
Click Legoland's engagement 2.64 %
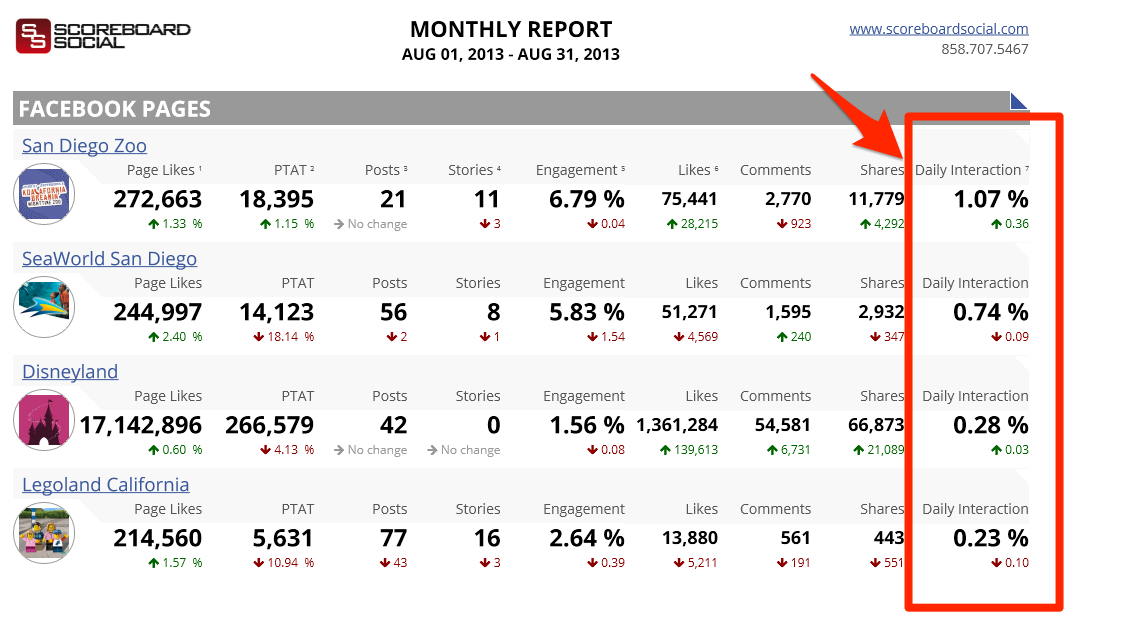coord(587,538)
